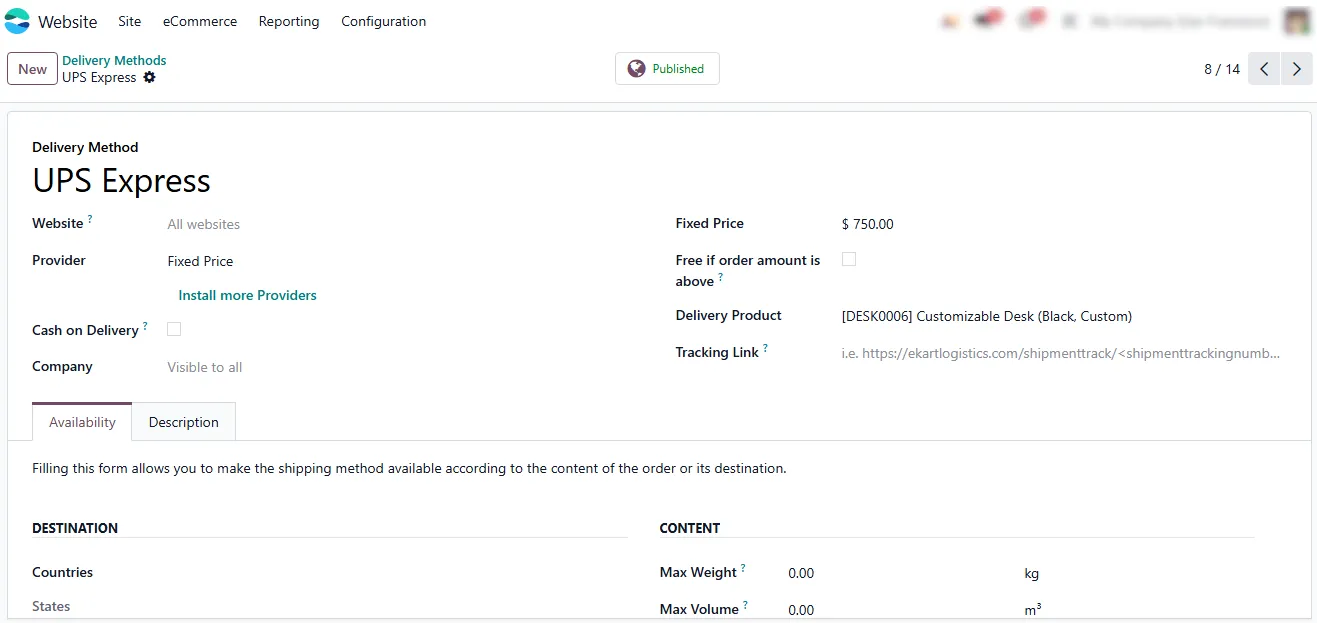Open the Configuration menu
Viewport: 1317px width, 623px height.
383,21
